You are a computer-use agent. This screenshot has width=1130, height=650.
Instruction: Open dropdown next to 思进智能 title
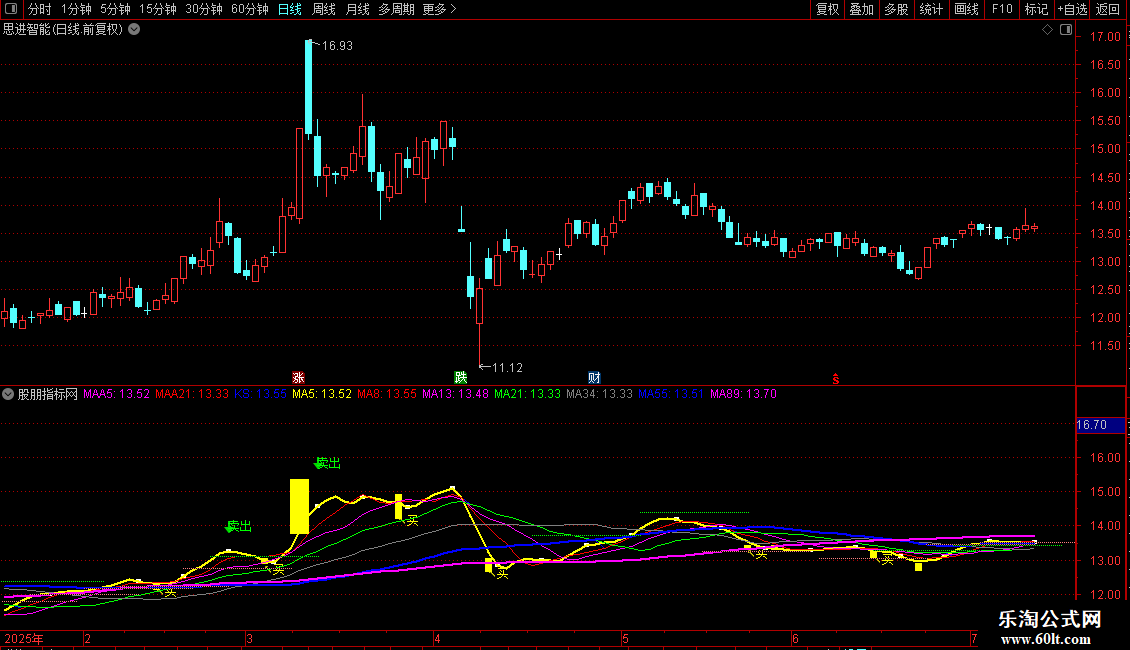134,30
